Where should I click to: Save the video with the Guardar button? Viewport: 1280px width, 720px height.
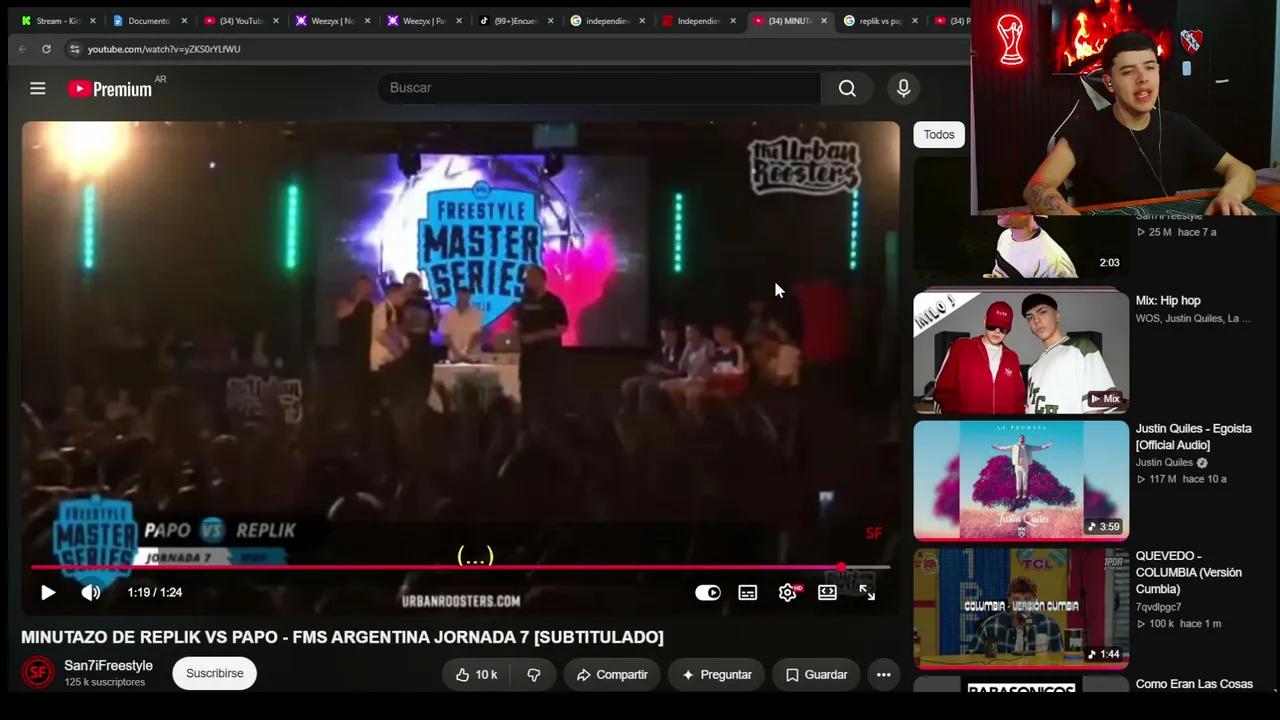click(816, 674)
